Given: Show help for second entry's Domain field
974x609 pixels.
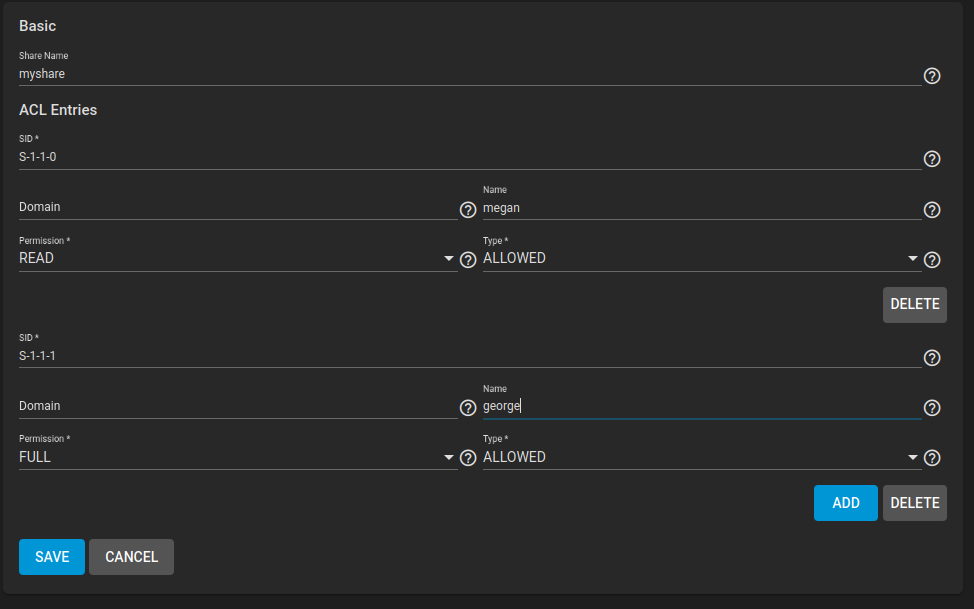Looking at the screenshot, I should pyautogui.click(x=467, y=408).
